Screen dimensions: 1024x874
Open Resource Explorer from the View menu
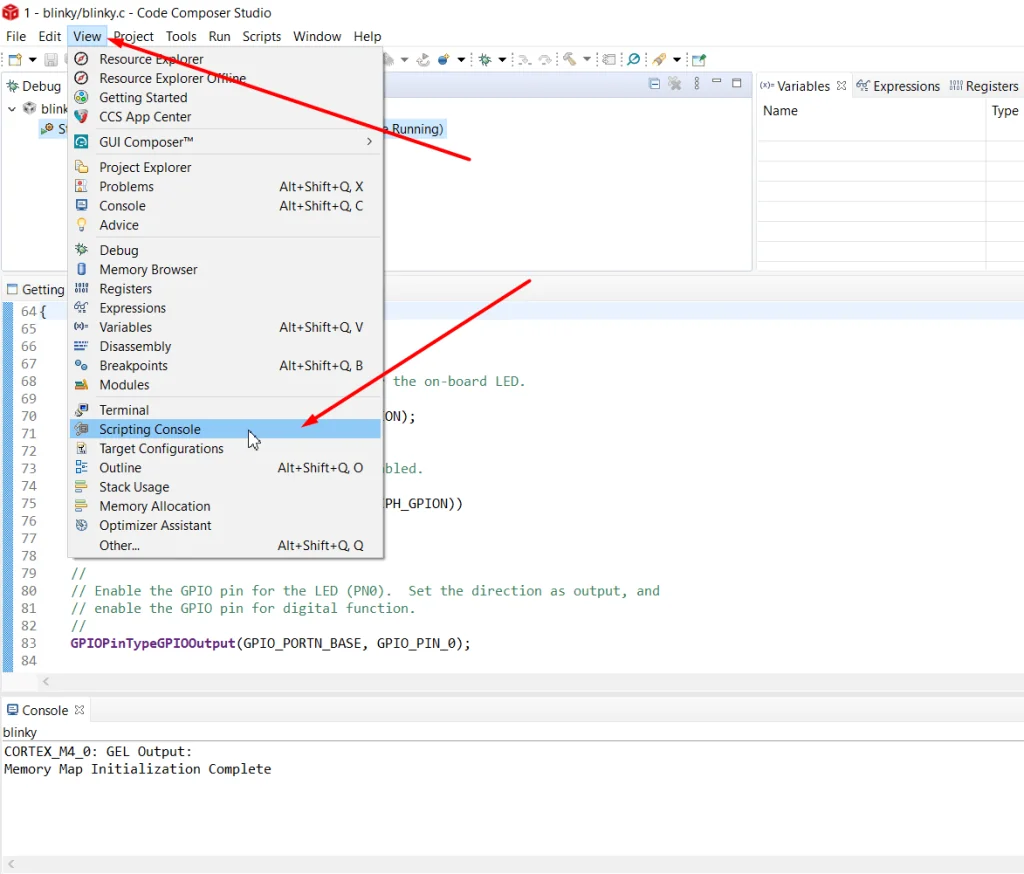(x=225, y=59)
